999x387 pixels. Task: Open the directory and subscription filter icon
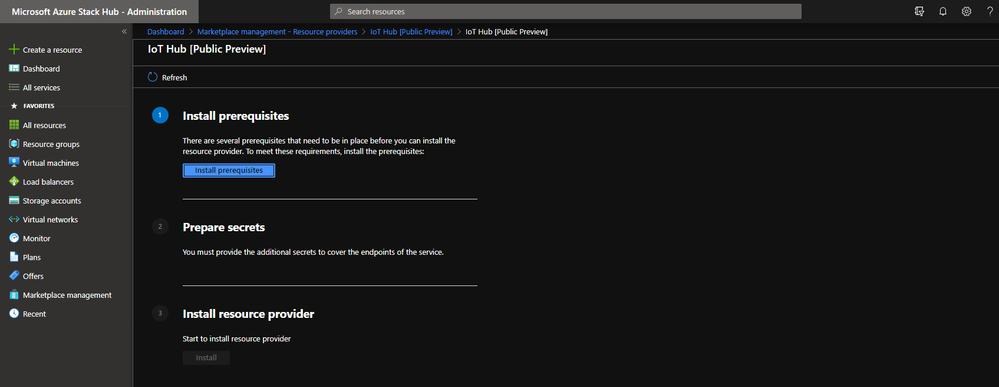click(x=919, y=11)
